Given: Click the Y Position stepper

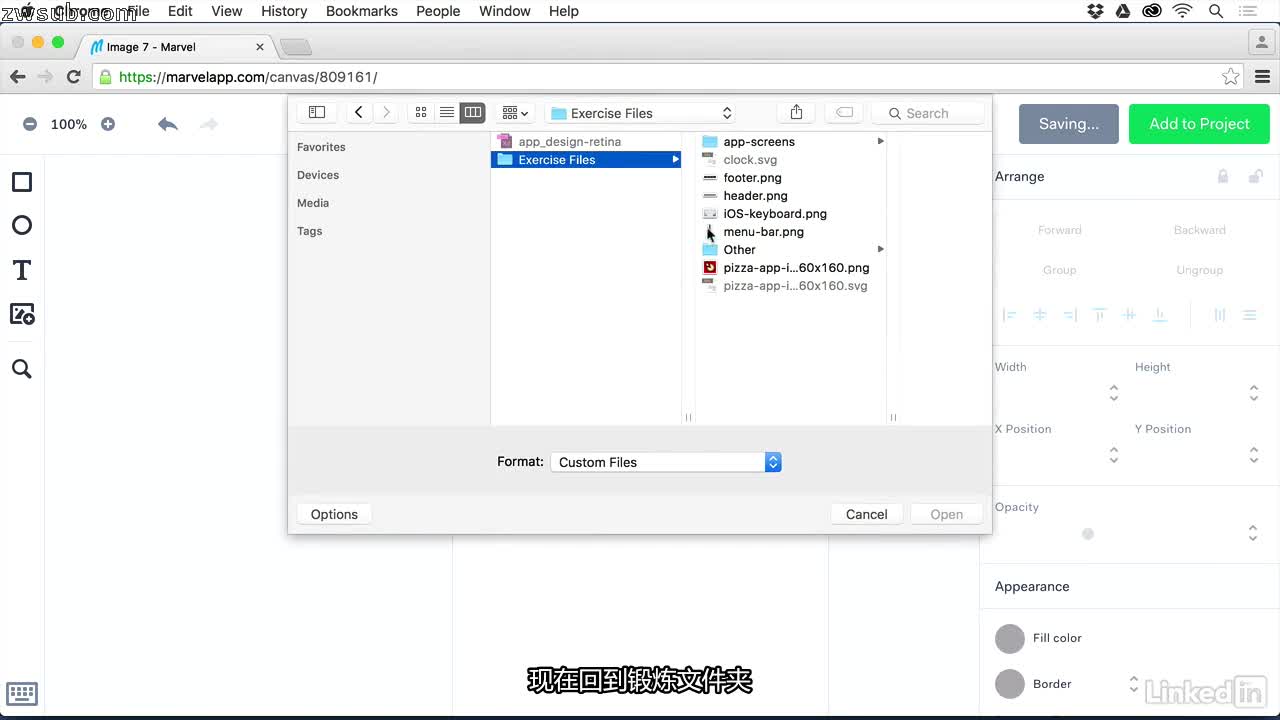Looking at the screenshot, I should (1254, 455).
